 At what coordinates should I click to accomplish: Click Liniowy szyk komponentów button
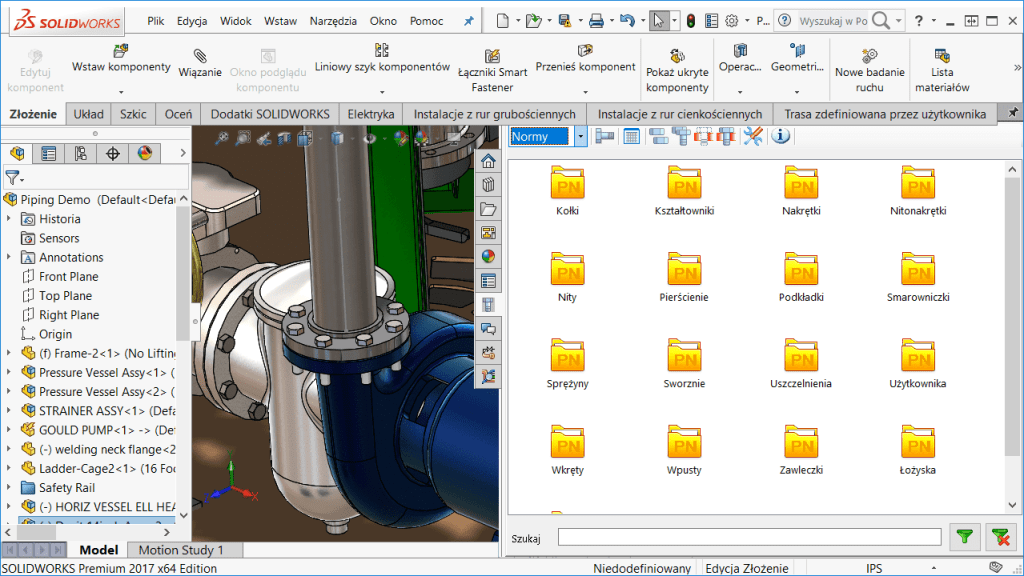click(382, 59)
